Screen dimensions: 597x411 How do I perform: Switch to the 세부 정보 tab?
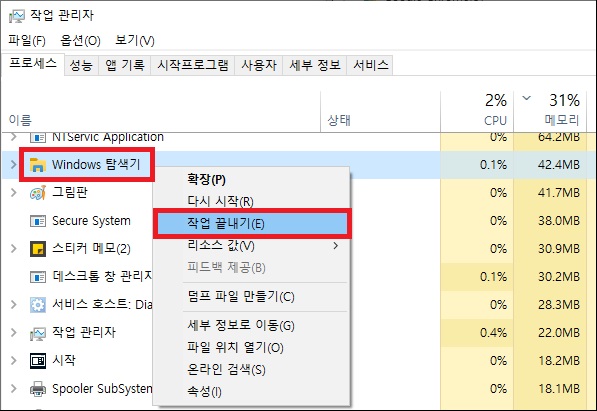pyautogui.click(x=315, y=66)
